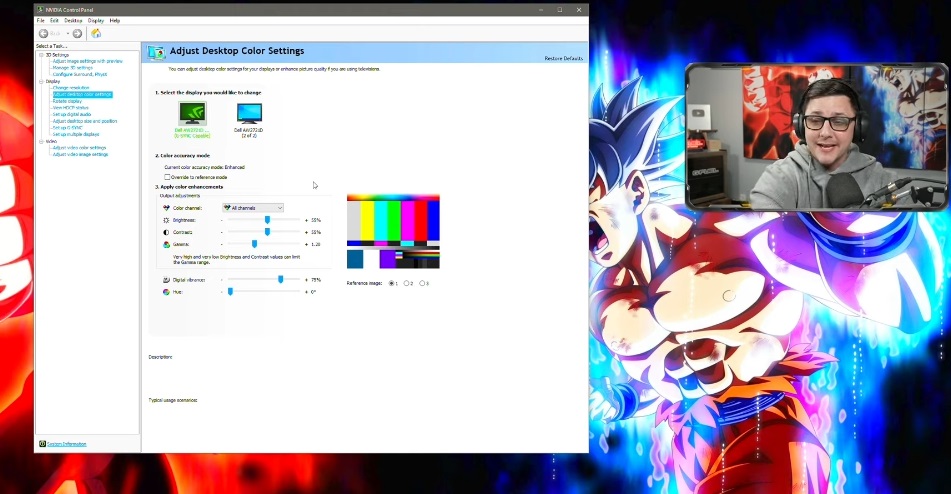This screenshot has width=951, height=494.
Task: Open Rotate display task
Action: (x=67, y=101)
